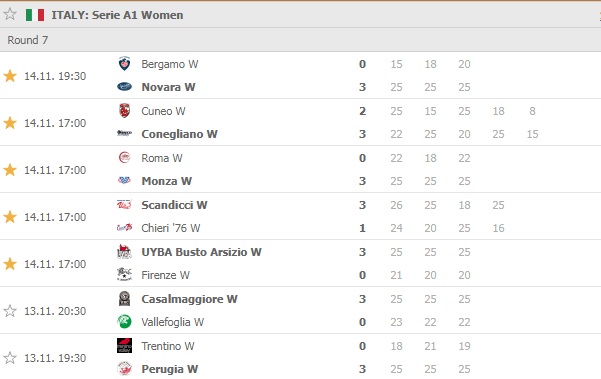
Task: Favorite the Trentino W vs Perugia W match
Action: [x=10, y=358]
